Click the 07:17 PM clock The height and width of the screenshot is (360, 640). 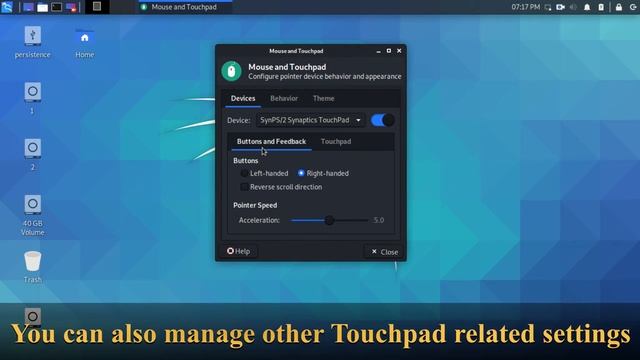[x=525, y=7]
